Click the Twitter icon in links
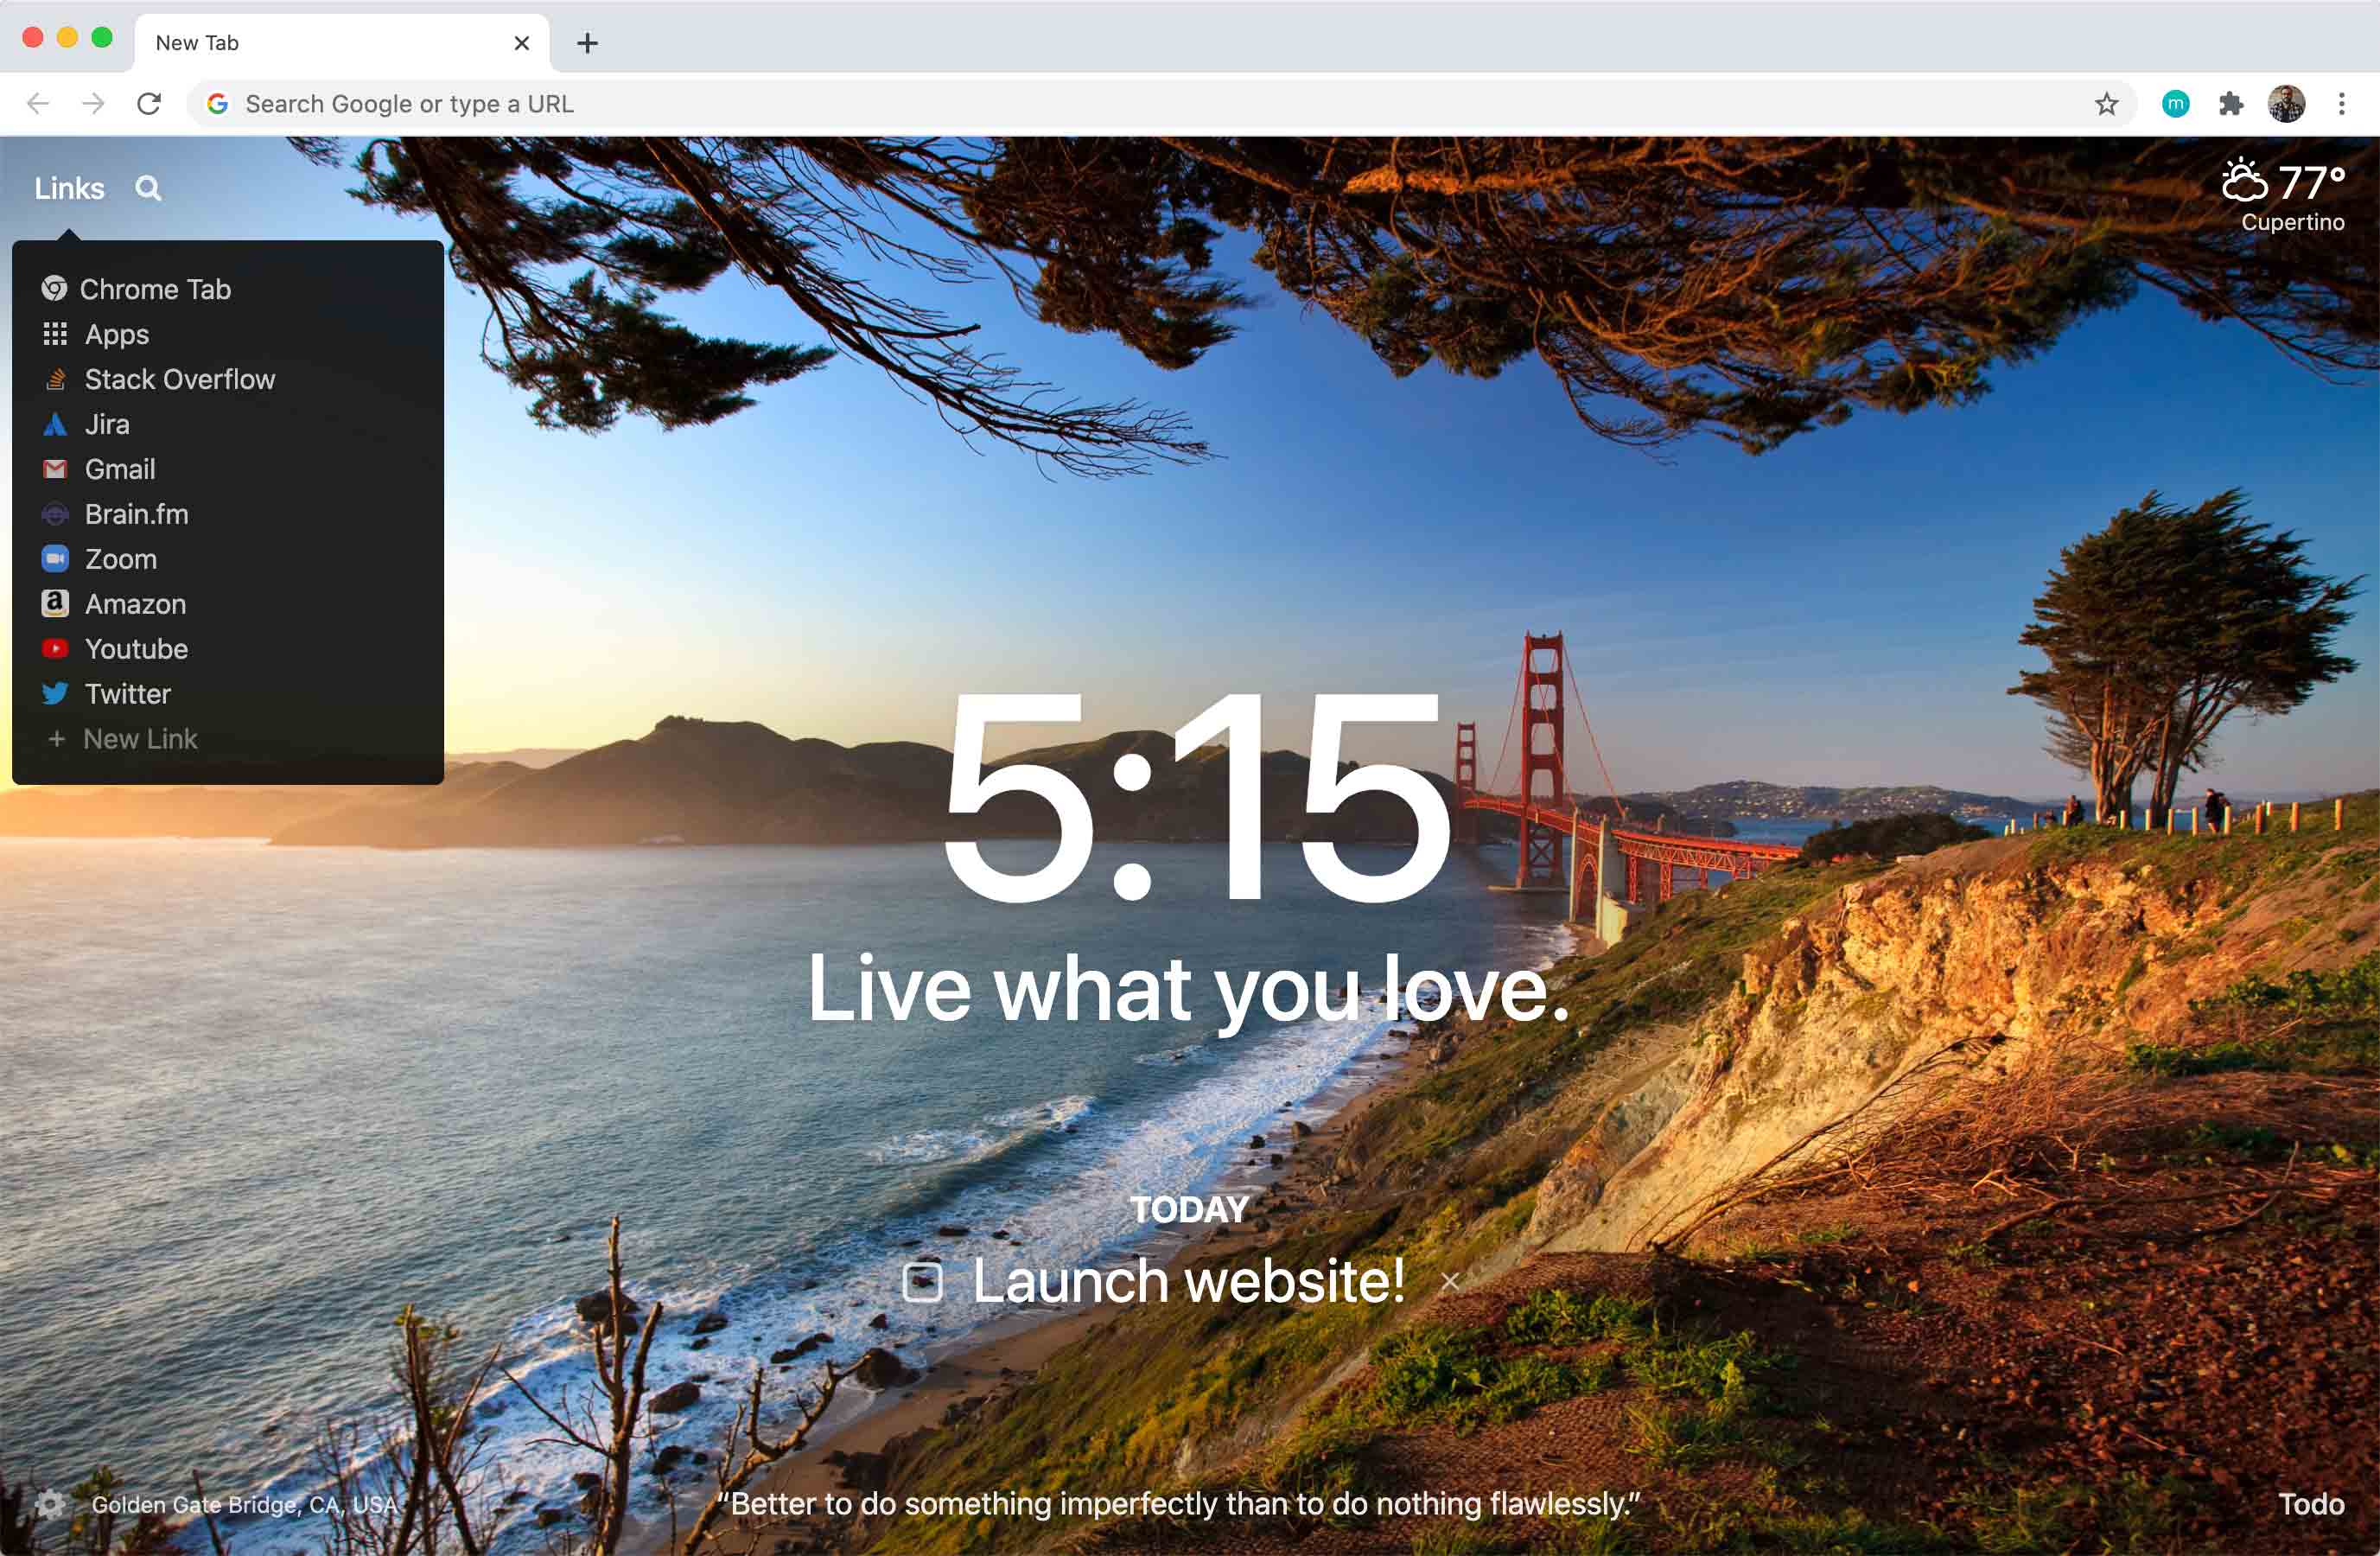 [x=57, y=693]
